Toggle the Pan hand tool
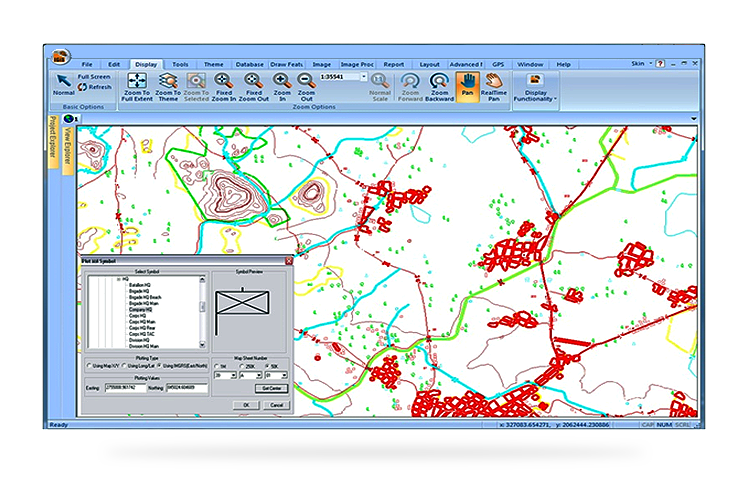 [x=467, y=86]
